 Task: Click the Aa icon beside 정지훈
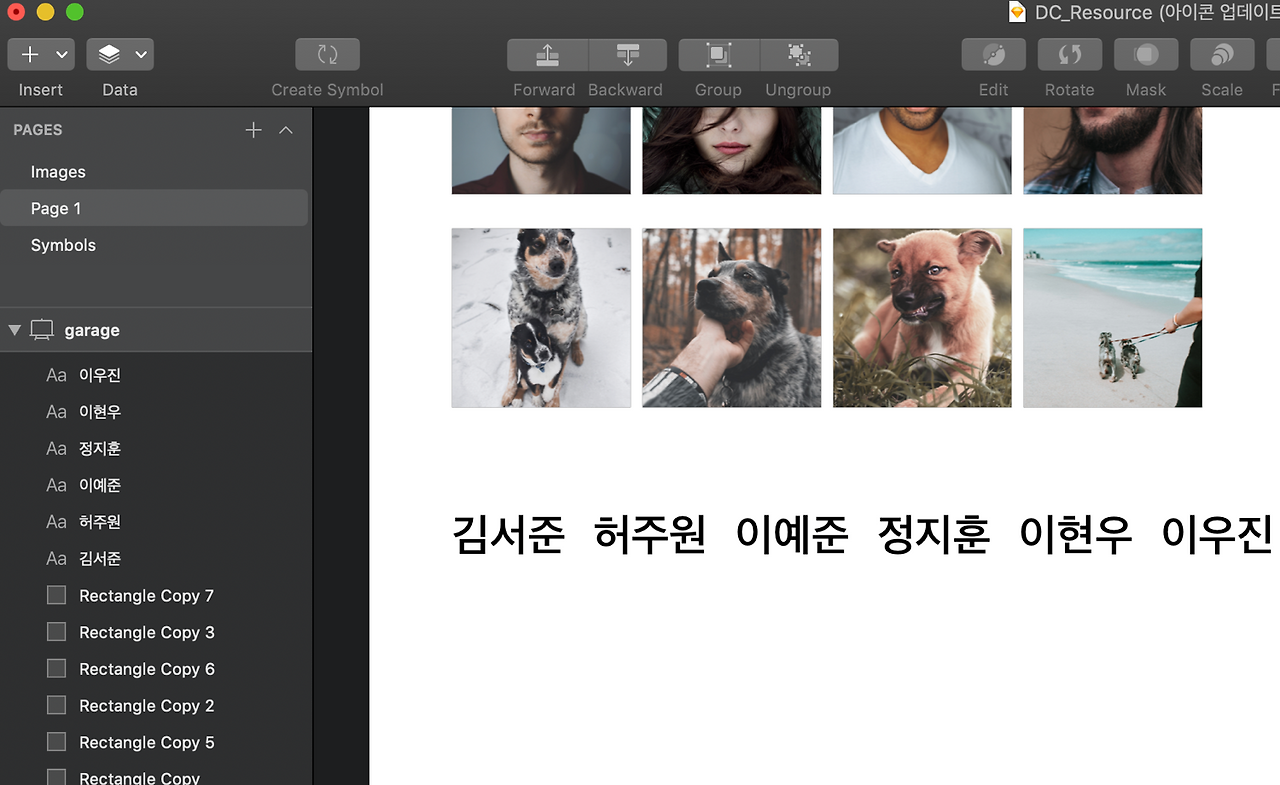tap(56, 449)
